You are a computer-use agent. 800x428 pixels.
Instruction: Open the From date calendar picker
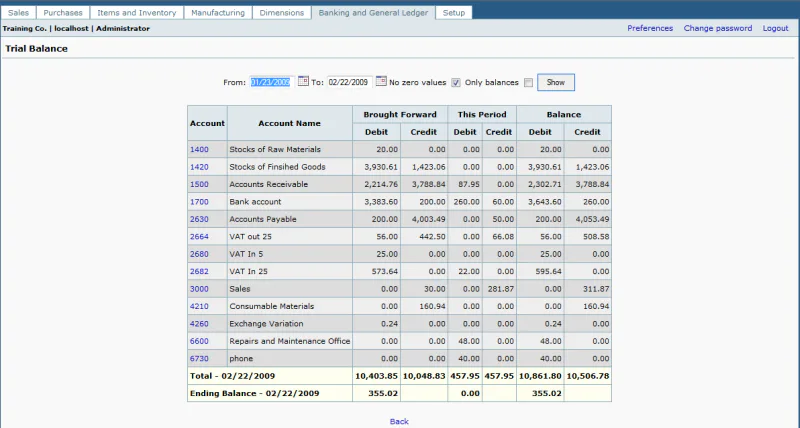coord(303,81)
